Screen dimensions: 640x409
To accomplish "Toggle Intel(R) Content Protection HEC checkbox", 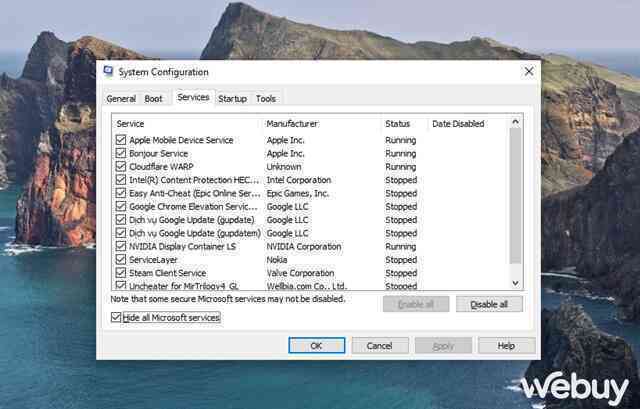I will pyautogui.click(x=121, y=180).
